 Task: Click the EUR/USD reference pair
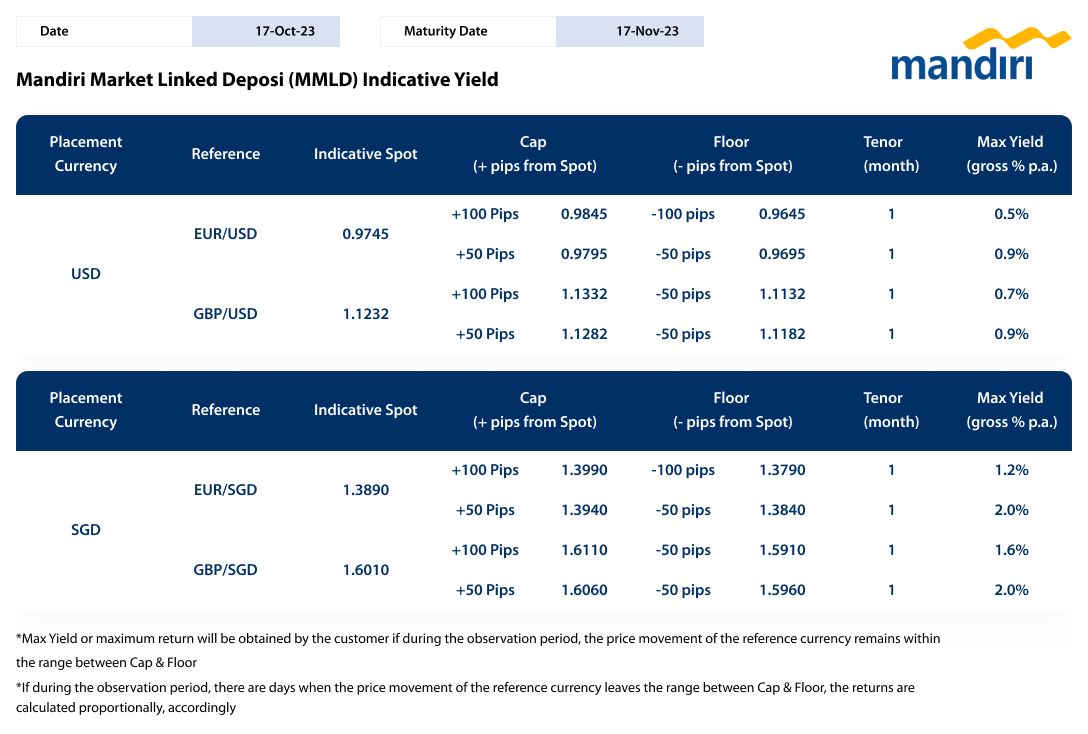(x=226, y=234)
